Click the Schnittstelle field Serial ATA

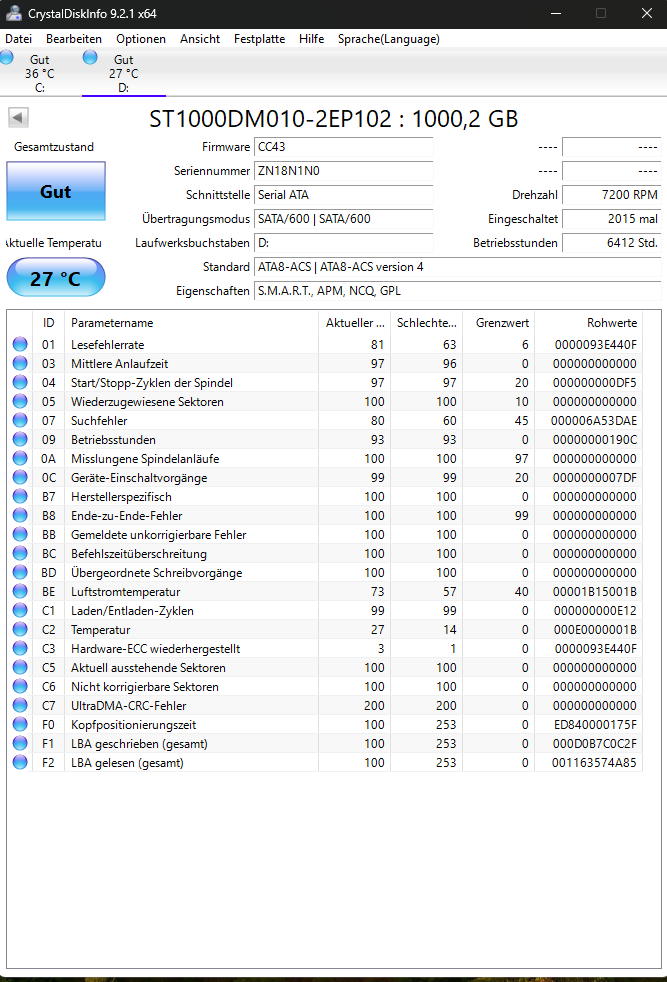tap(343, 195)
